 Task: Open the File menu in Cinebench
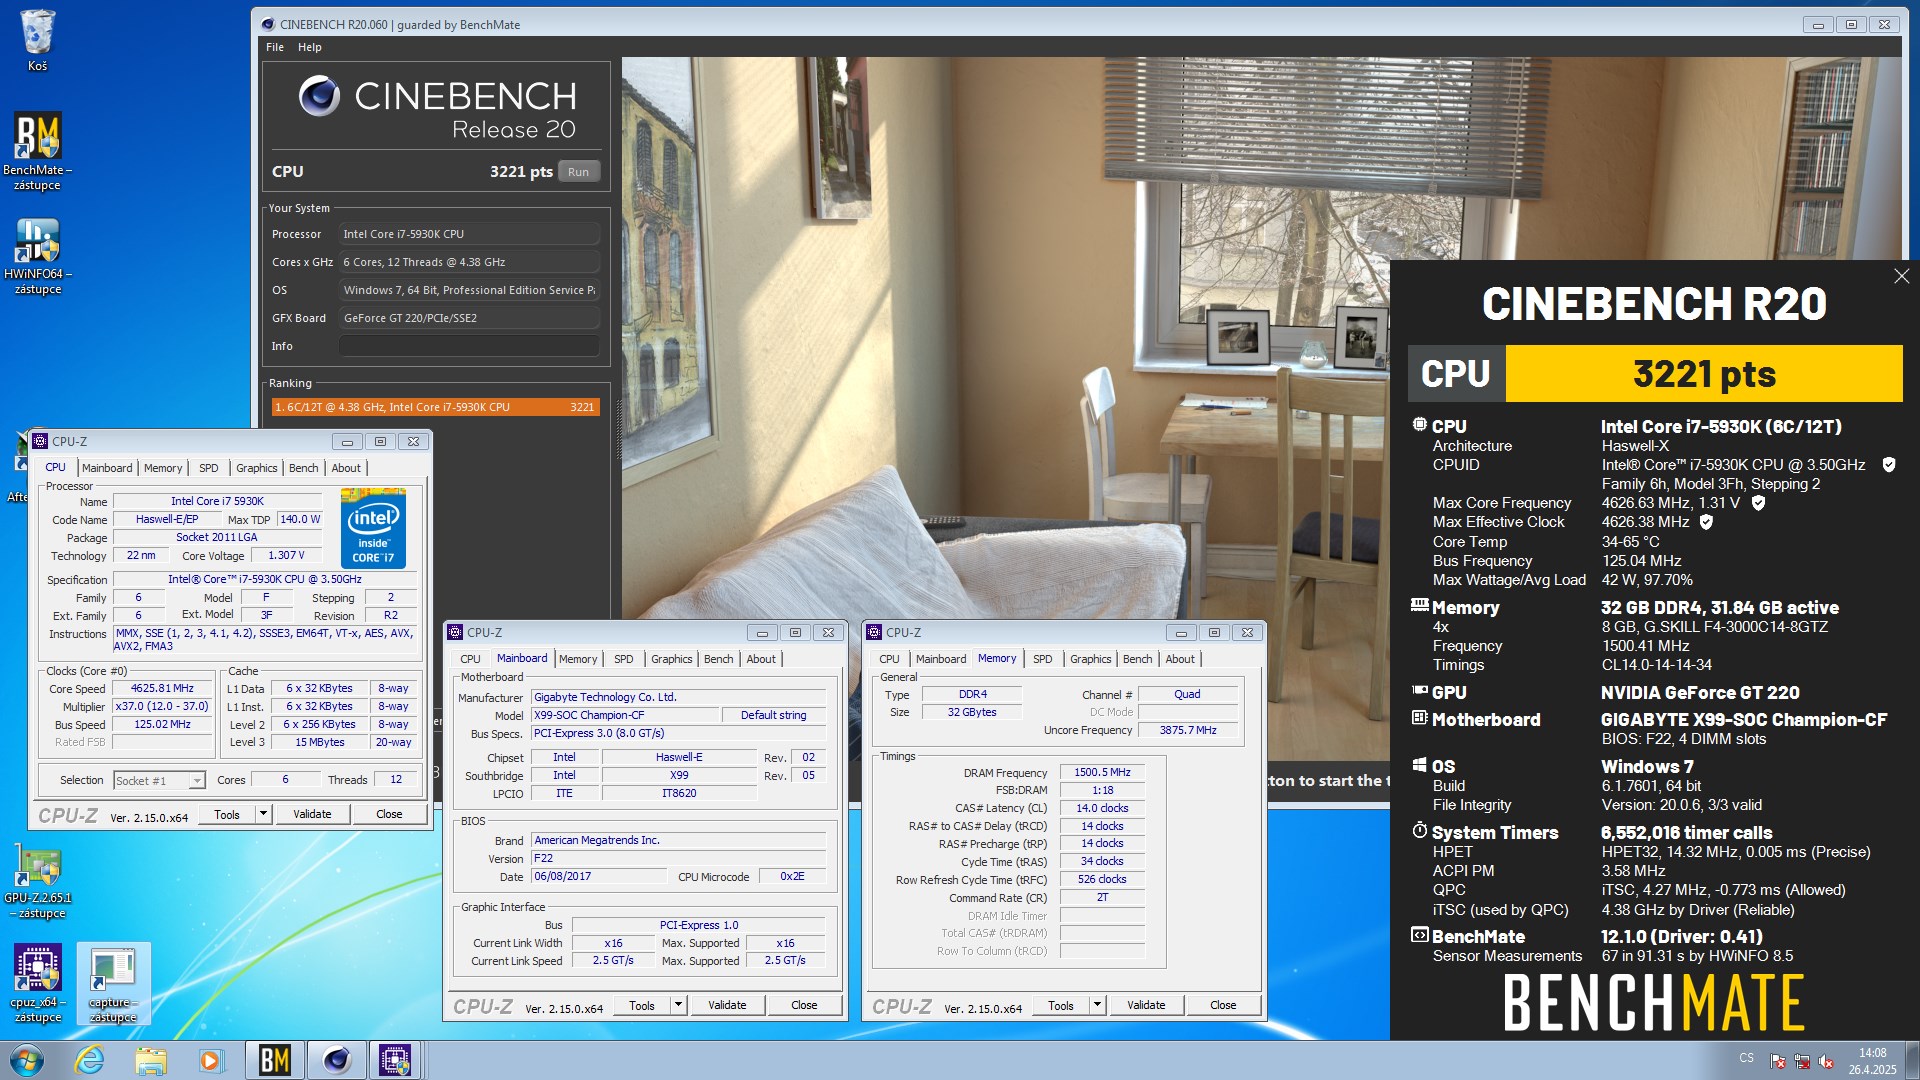click(275, 47)
